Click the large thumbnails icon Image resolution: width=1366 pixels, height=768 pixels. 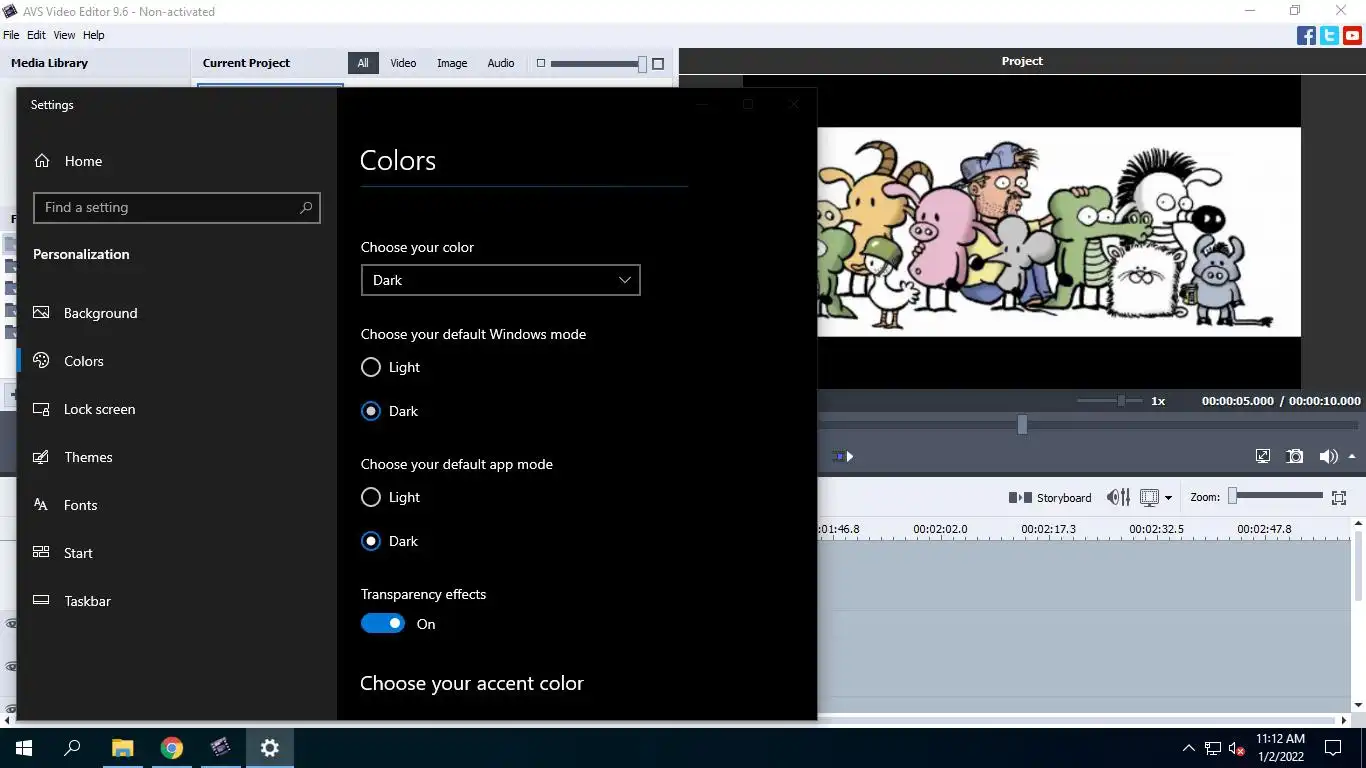(x=658, y=63)
